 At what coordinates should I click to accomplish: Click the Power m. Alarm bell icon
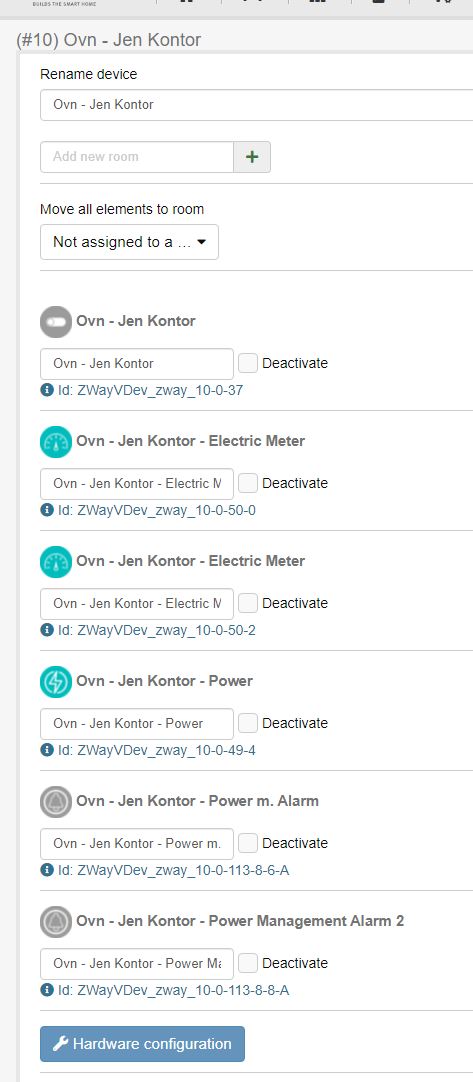point(56,802)
